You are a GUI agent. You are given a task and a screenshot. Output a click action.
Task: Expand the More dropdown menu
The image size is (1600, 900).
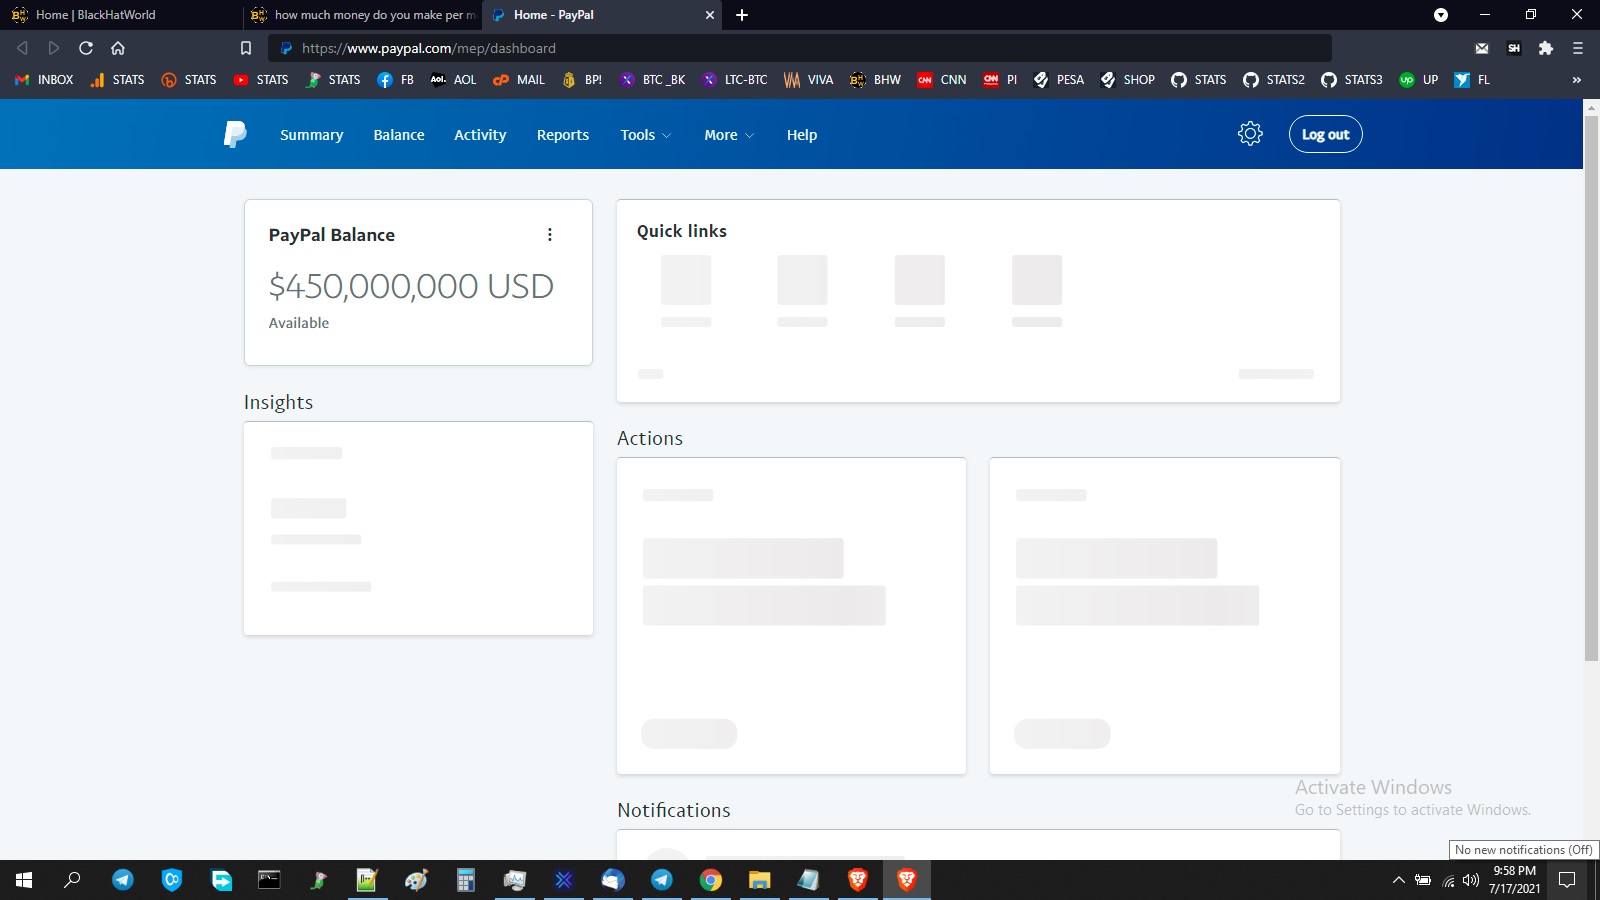729,135
